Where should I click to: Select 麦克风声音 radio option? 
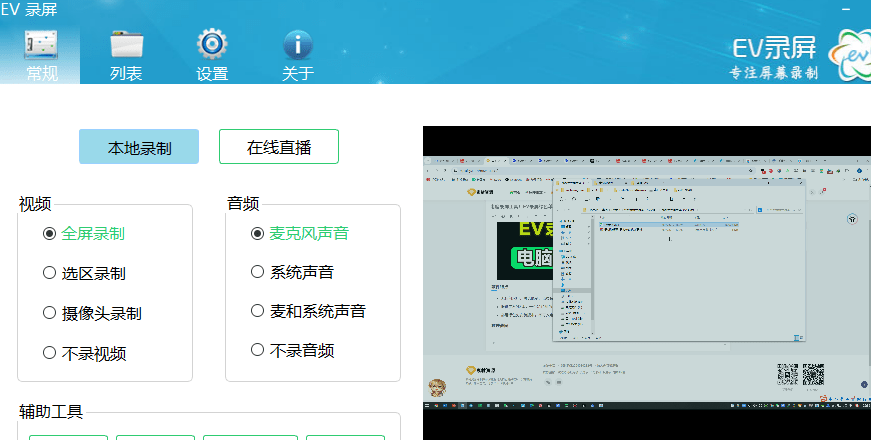(300, 233)
